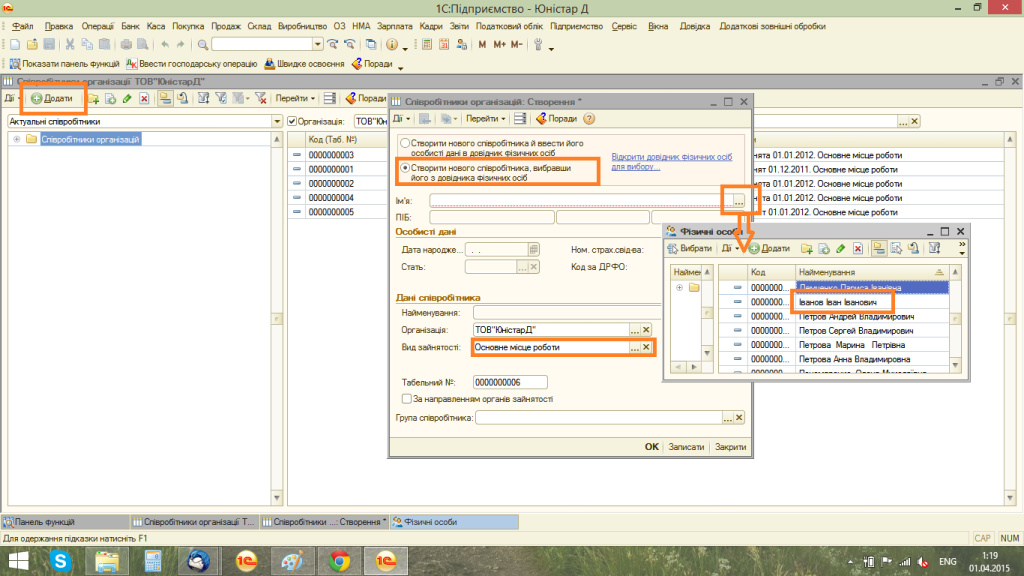Click the pencil edit icon in Фізичні особи window
The height and width of the screenshot is (576, 1024).
[841, 249]
